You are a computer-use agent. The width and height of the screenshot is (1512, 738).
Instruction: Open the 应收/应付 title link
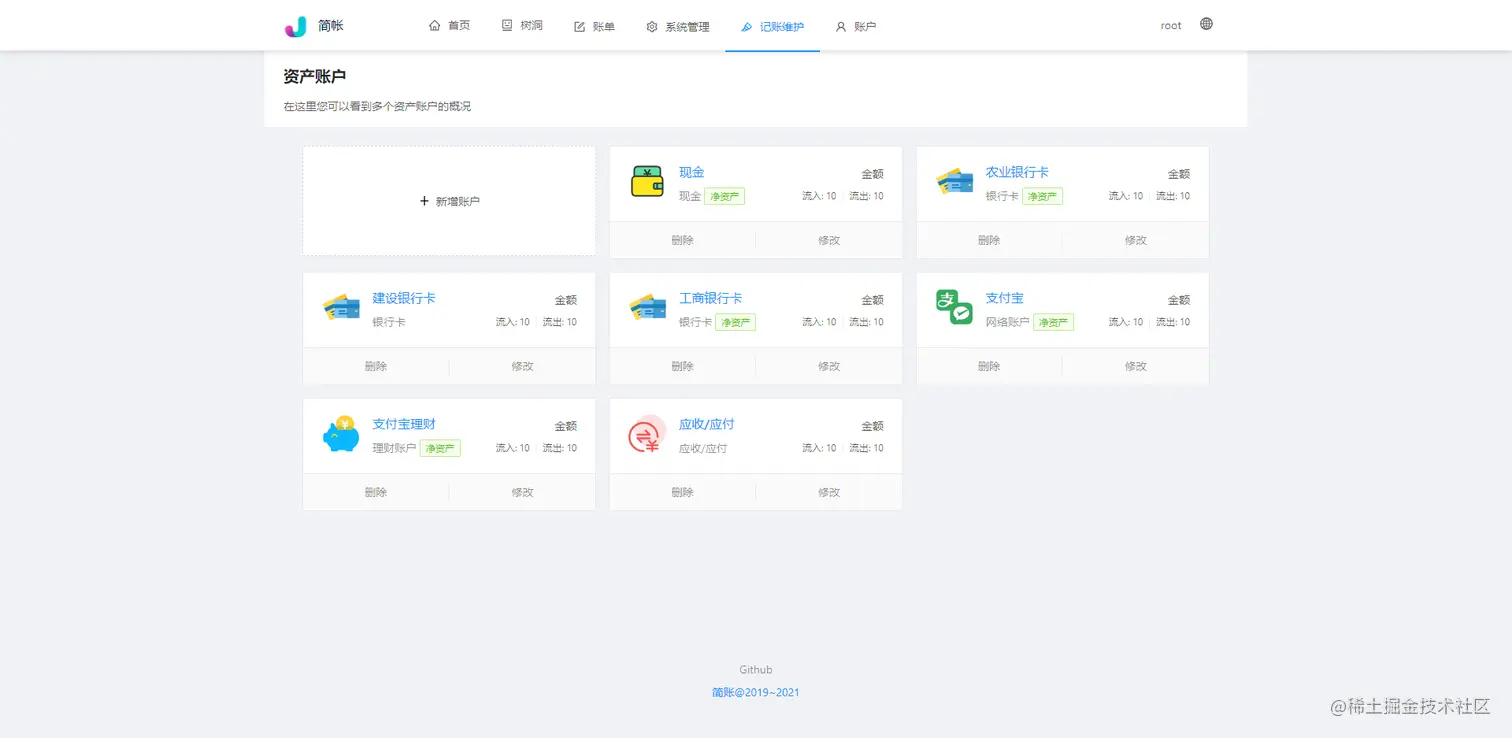[x=707, y=424]
